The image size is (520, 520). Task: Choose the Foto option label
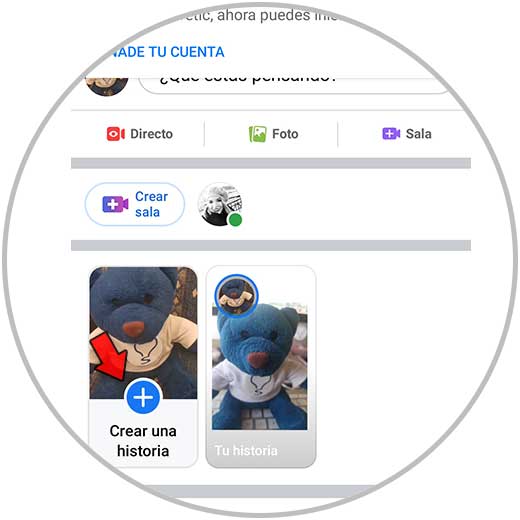[x=285, y=134]
